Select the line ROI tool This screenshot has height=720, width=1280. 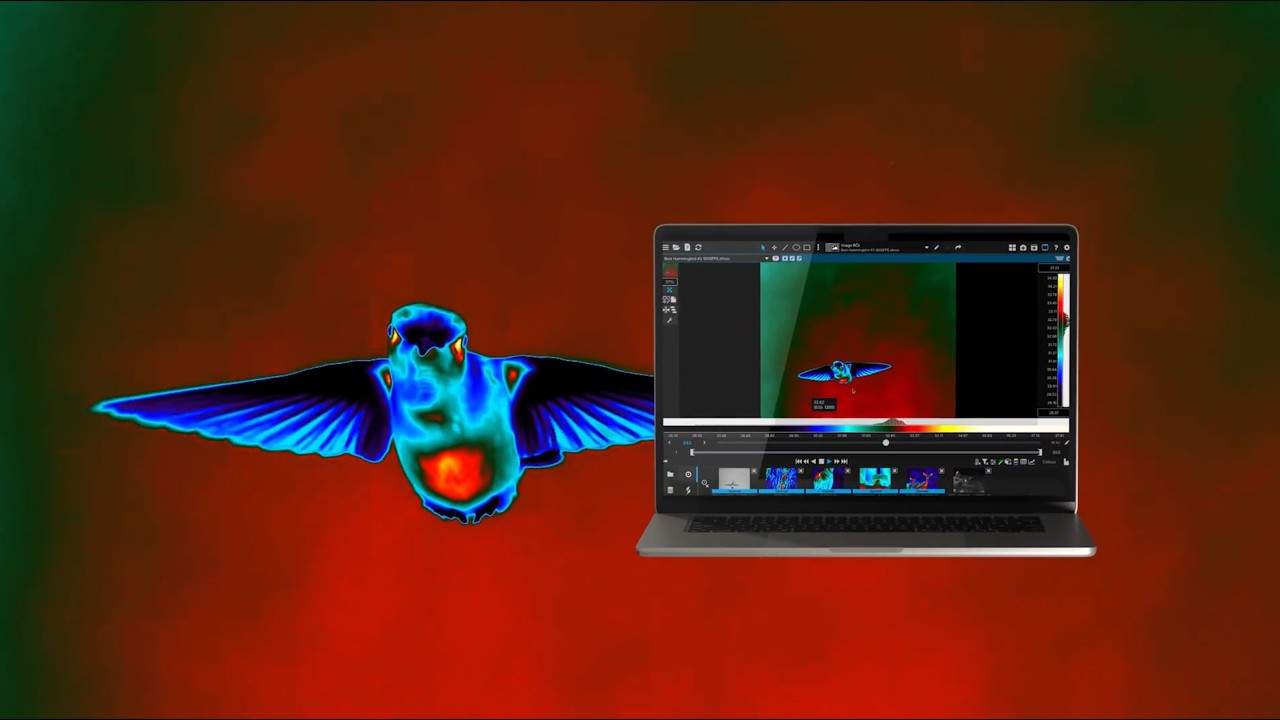[785, 247]
